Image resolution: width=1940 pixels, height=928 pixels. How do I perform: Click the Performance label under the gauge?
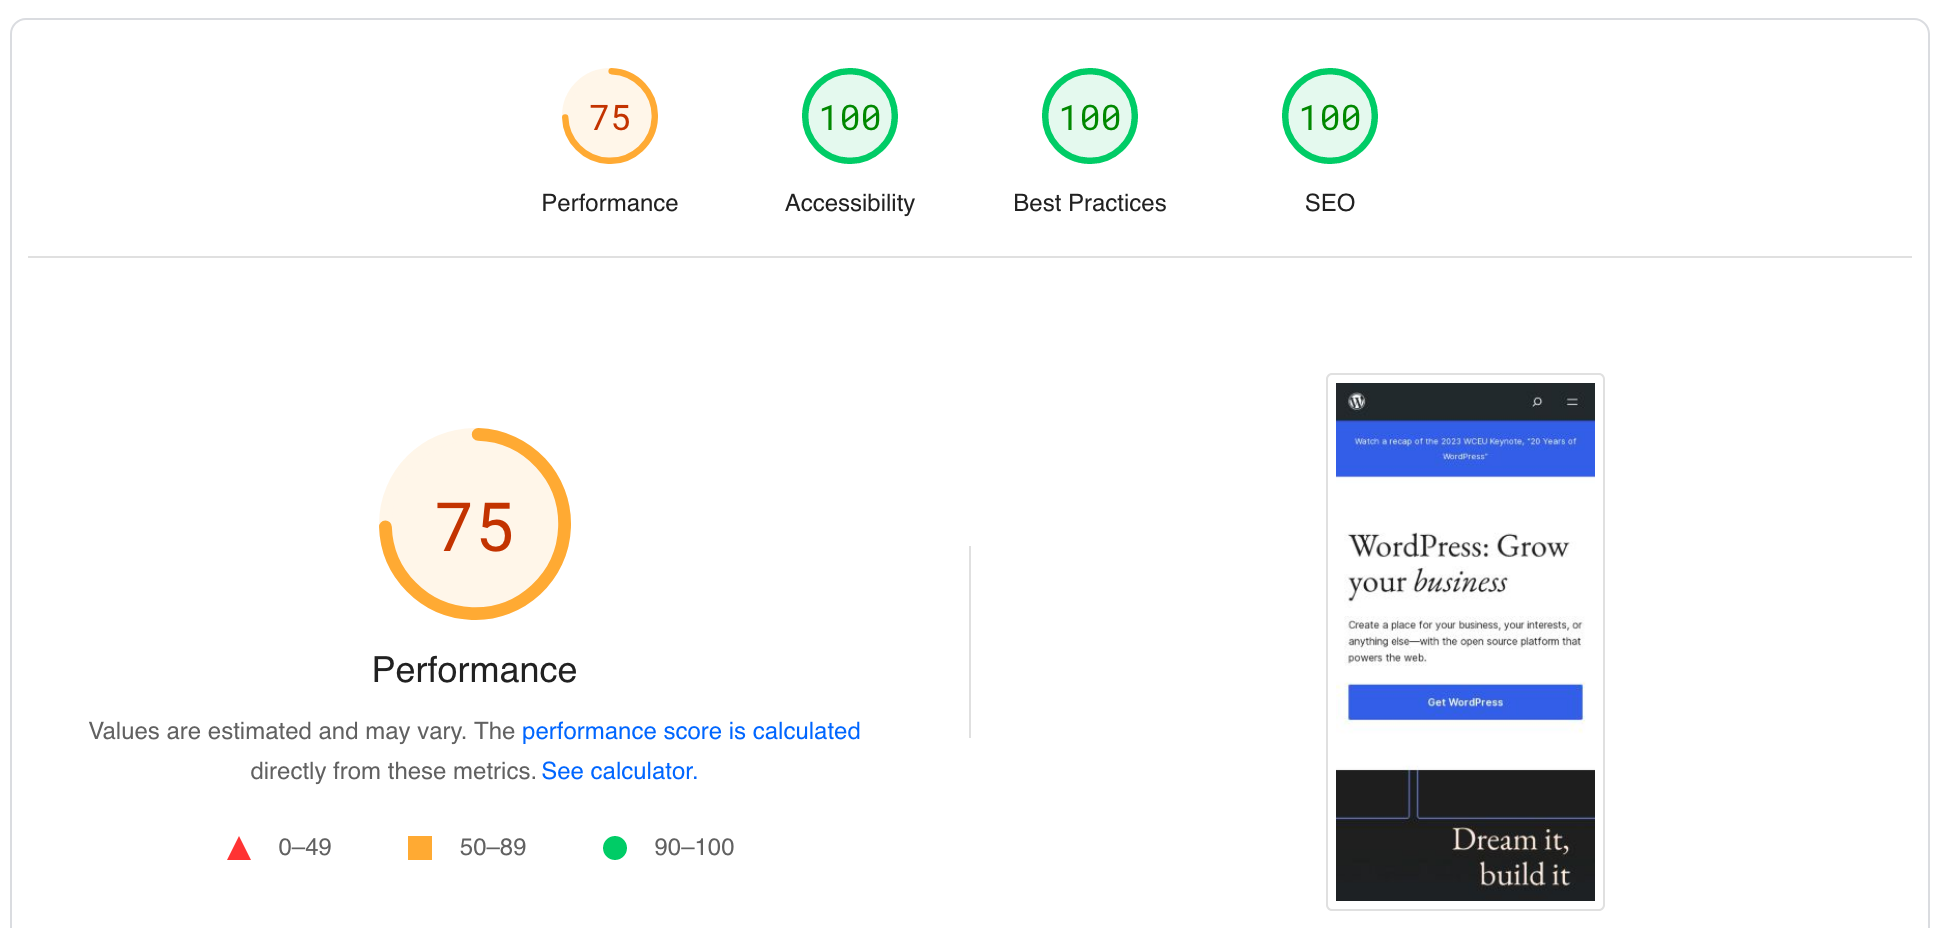(x=610, y=202)
